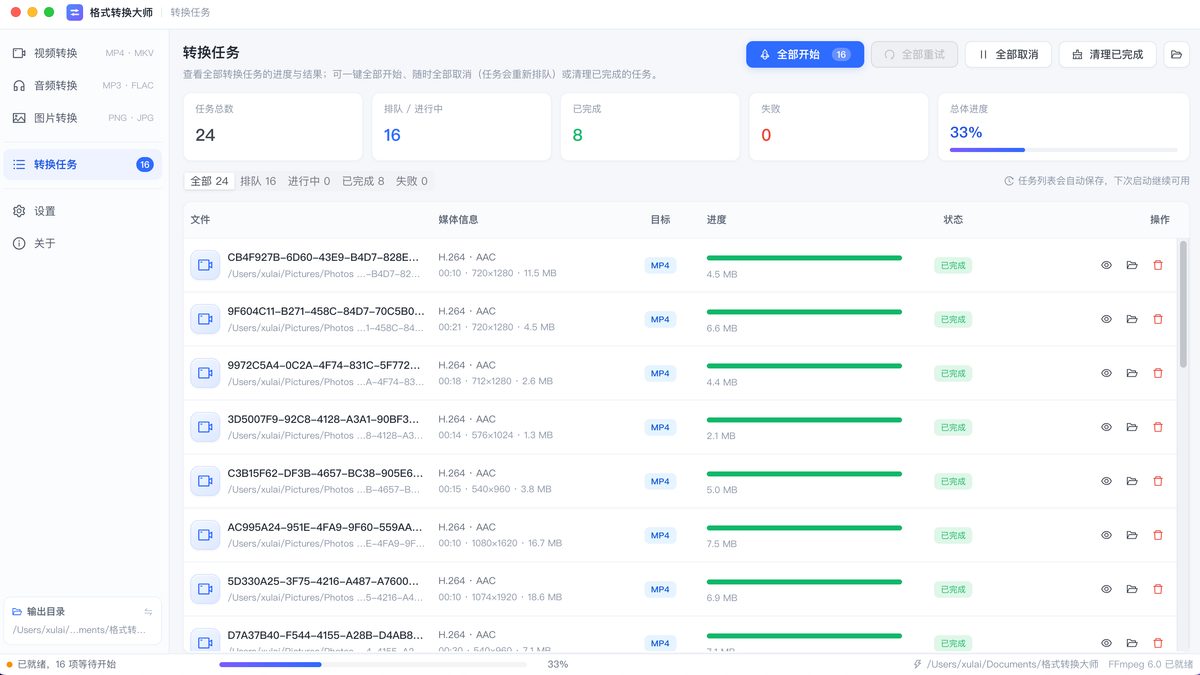Click the 全部取消 button

[x=1008, y=54]
